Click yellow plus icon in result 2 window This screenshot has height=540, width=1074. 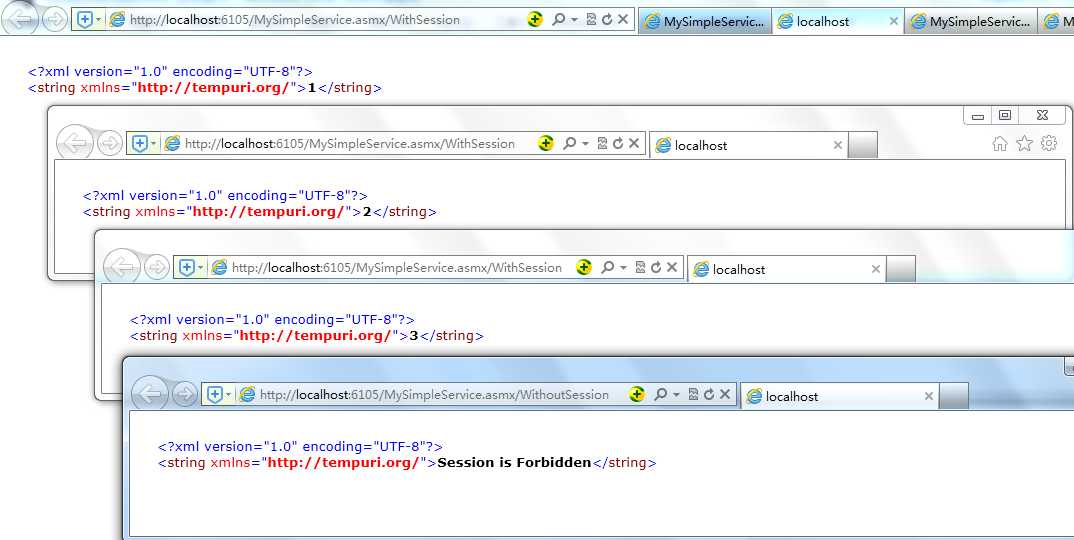click(x=545, y=143)
